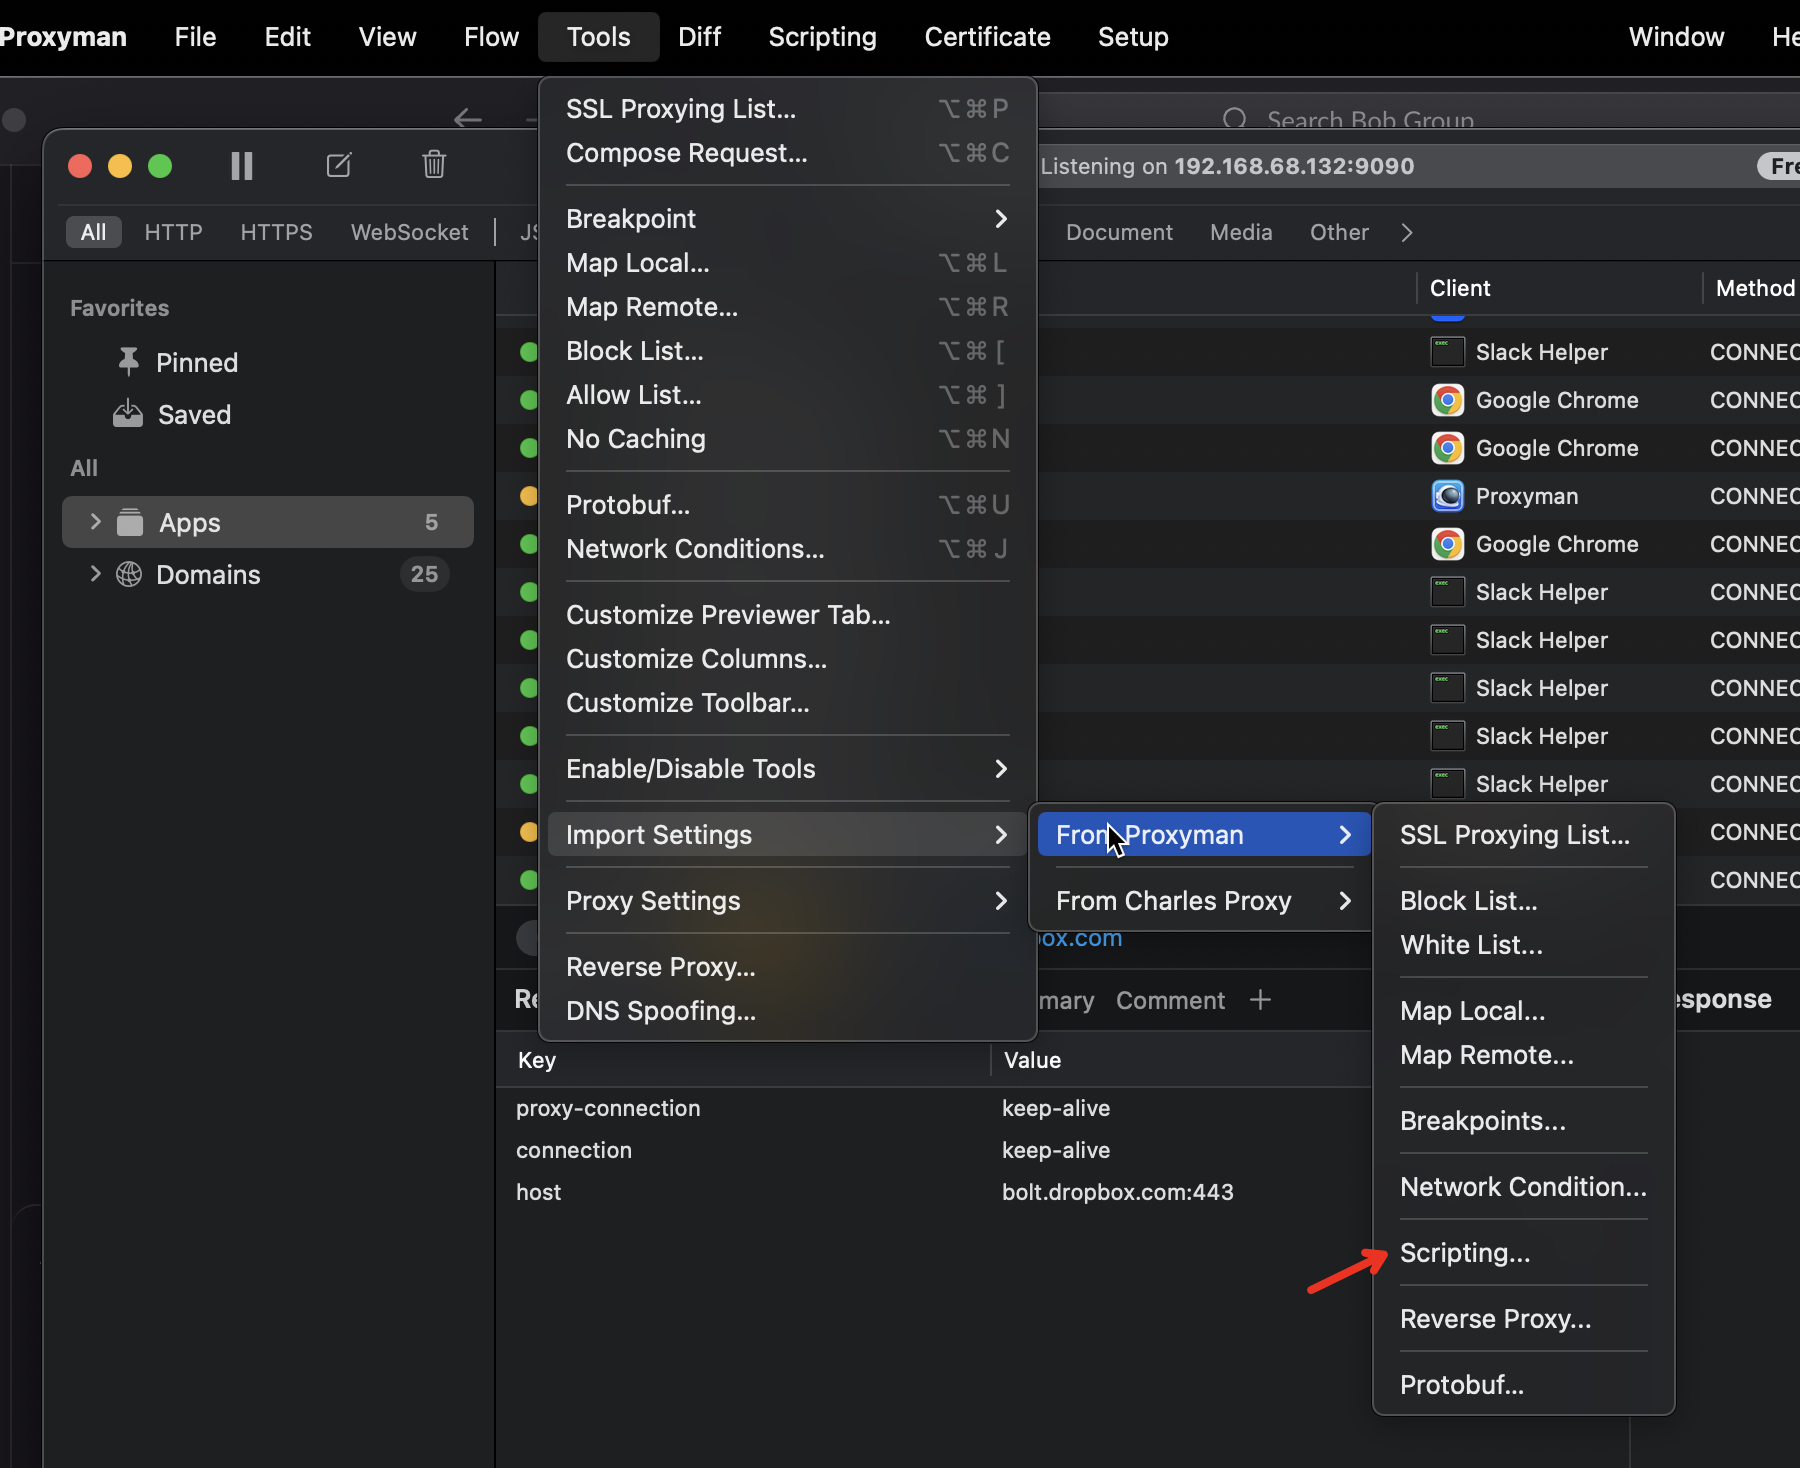This screenshot has height=1468, width=1800.
Task: Choose From Proxyman in the submenu
Action: coord(1204,835)
